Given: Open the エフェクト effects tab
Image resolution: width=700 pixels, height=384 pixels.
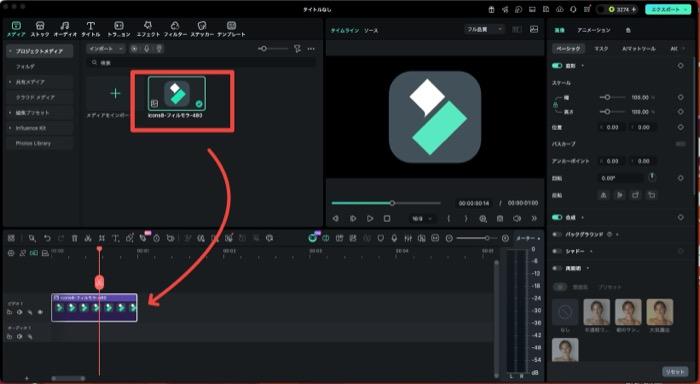Looking at the screenshot, I should coord(148,29).
